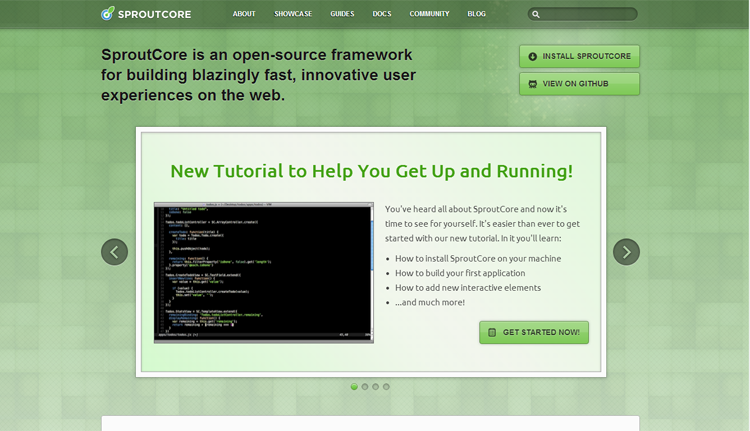Click the SproutCore tagline headline text
750x431 pixels.
click(x=258, y=75)
